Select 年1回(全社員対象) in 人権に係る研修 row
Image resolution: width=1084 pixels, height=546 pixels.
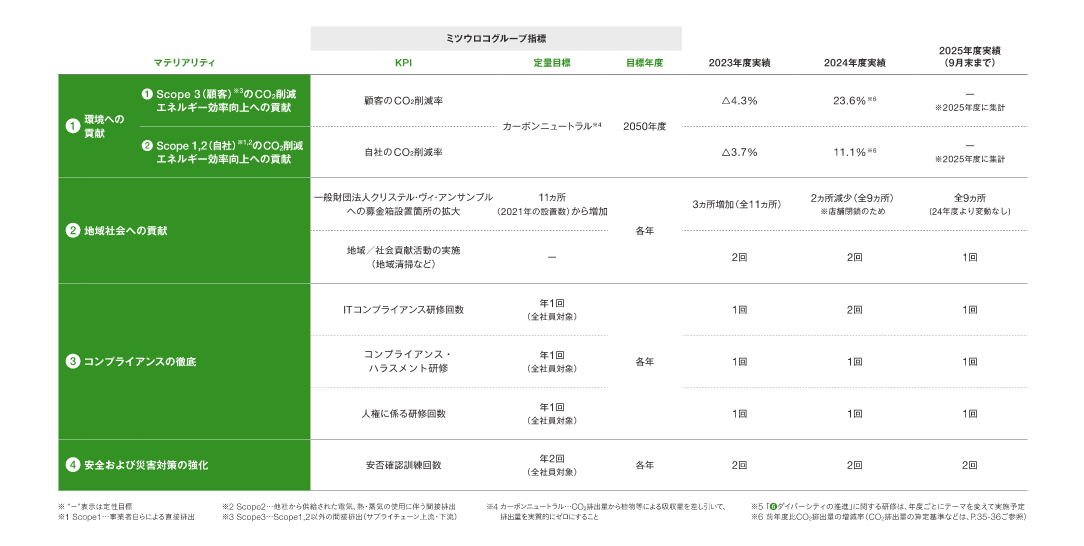[x=552, y=413]
